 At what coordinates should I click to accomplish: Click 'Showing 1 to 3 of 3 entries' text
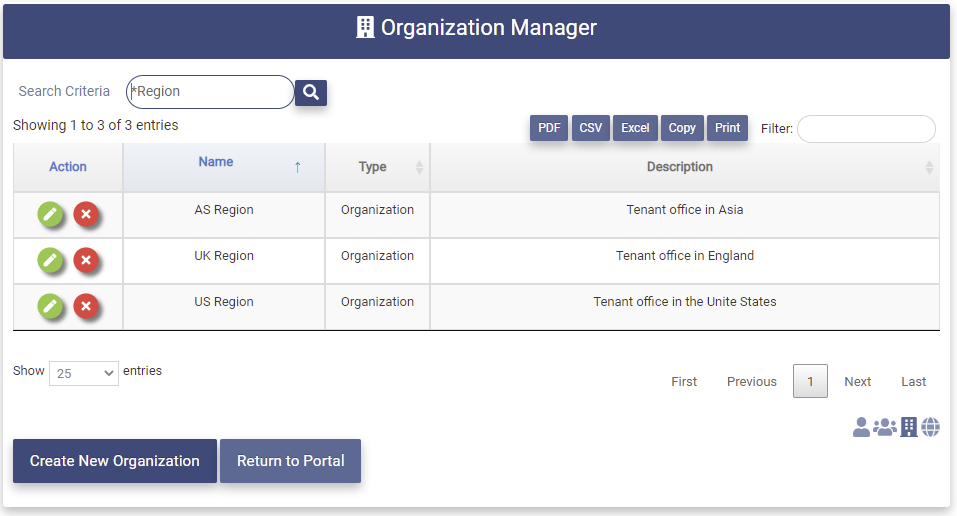[96, 125]
